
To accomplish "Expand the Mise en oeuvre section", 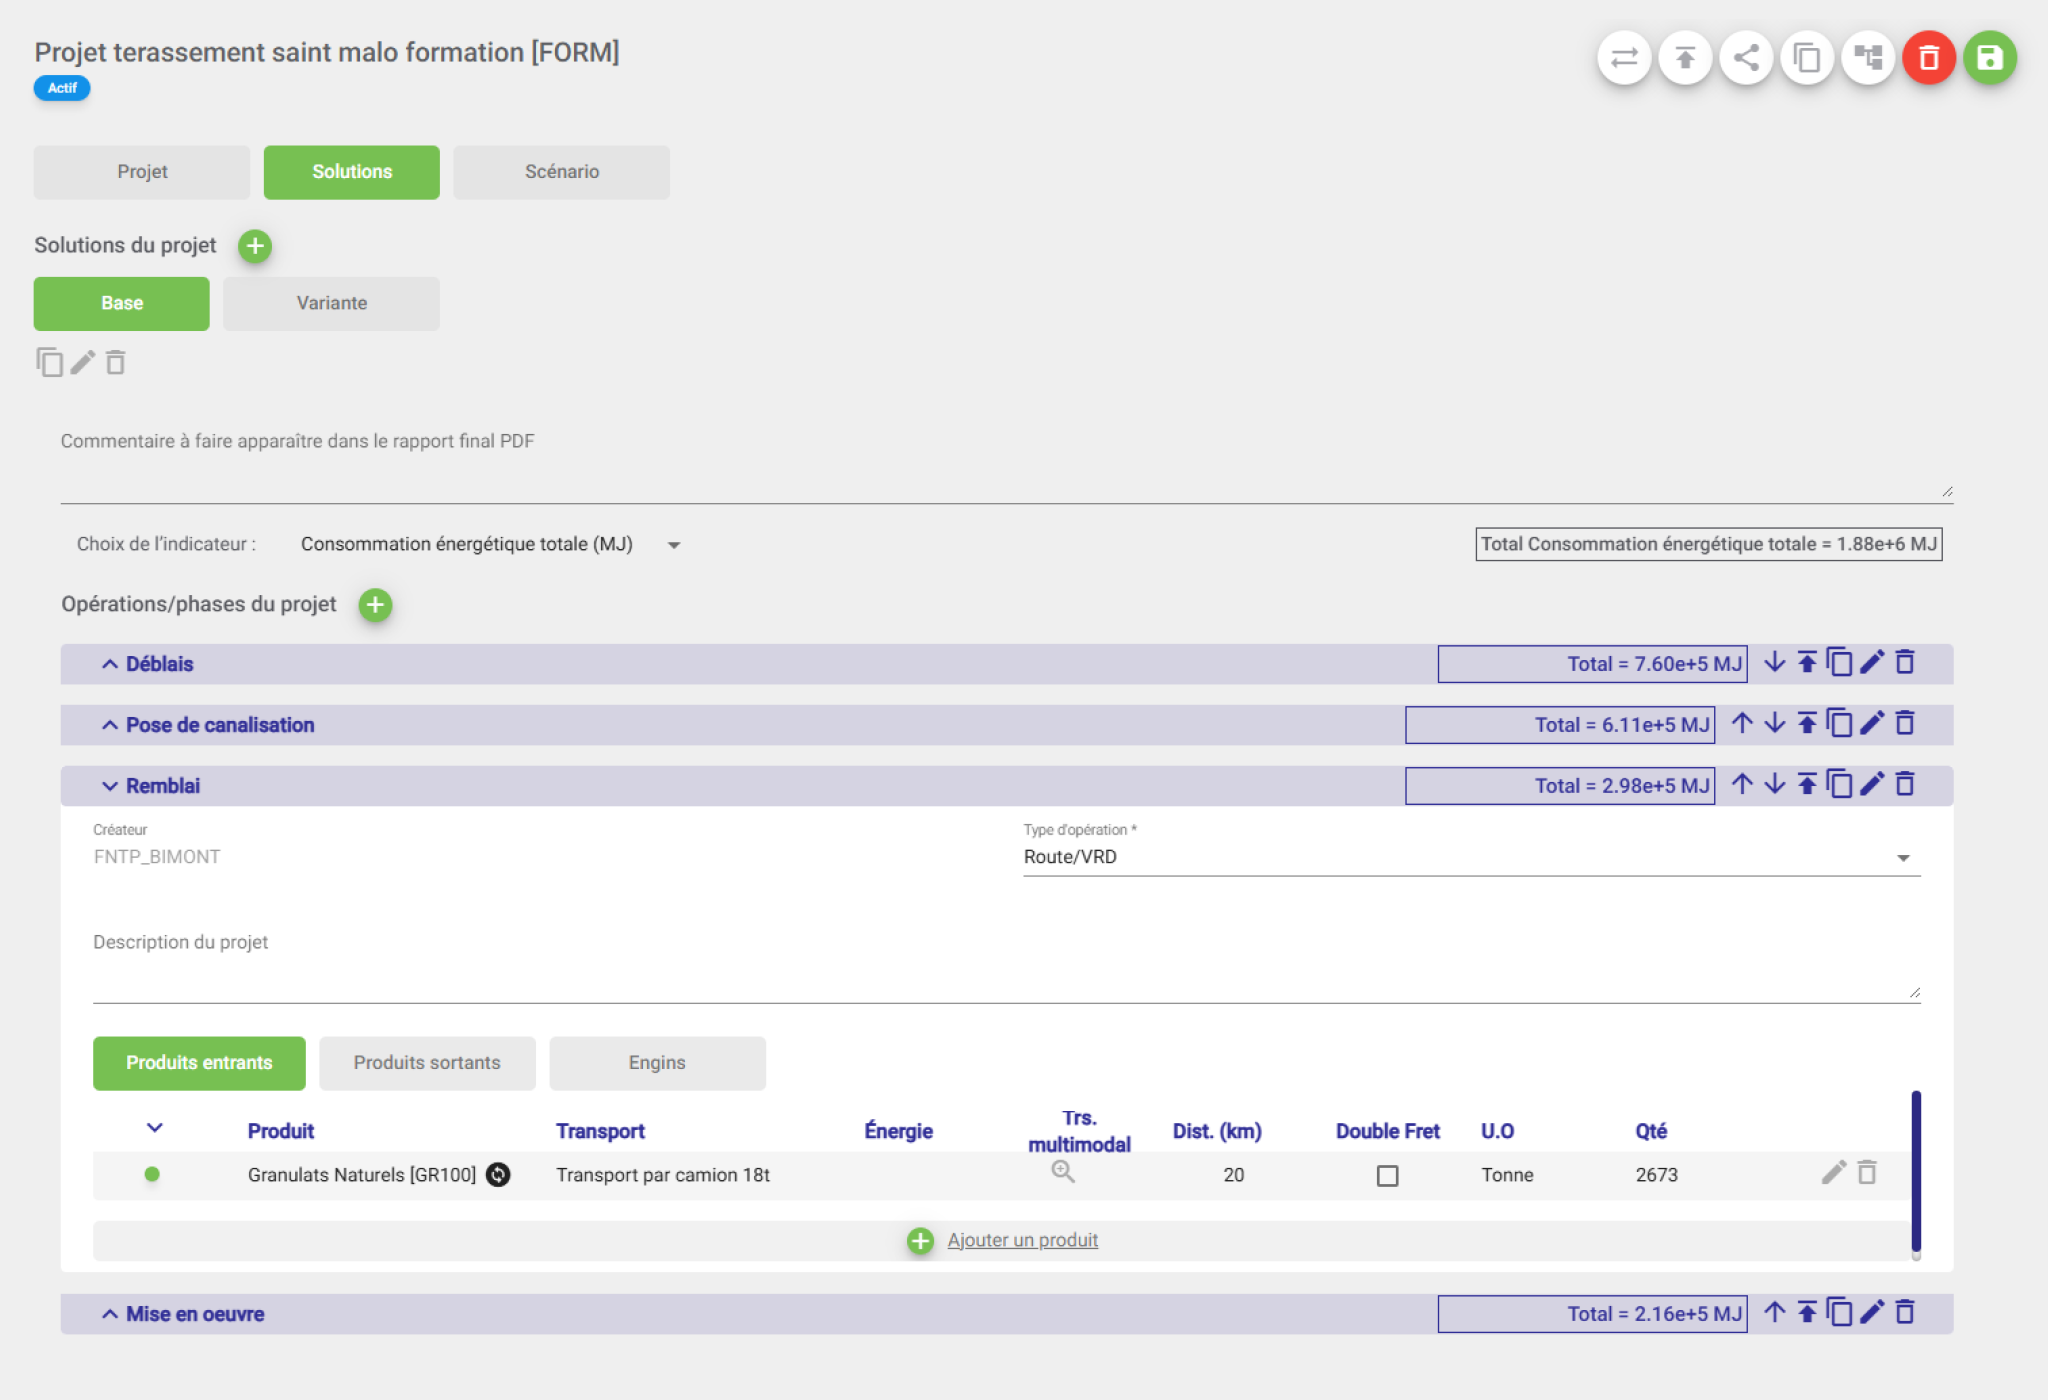I will point(110,1315).
